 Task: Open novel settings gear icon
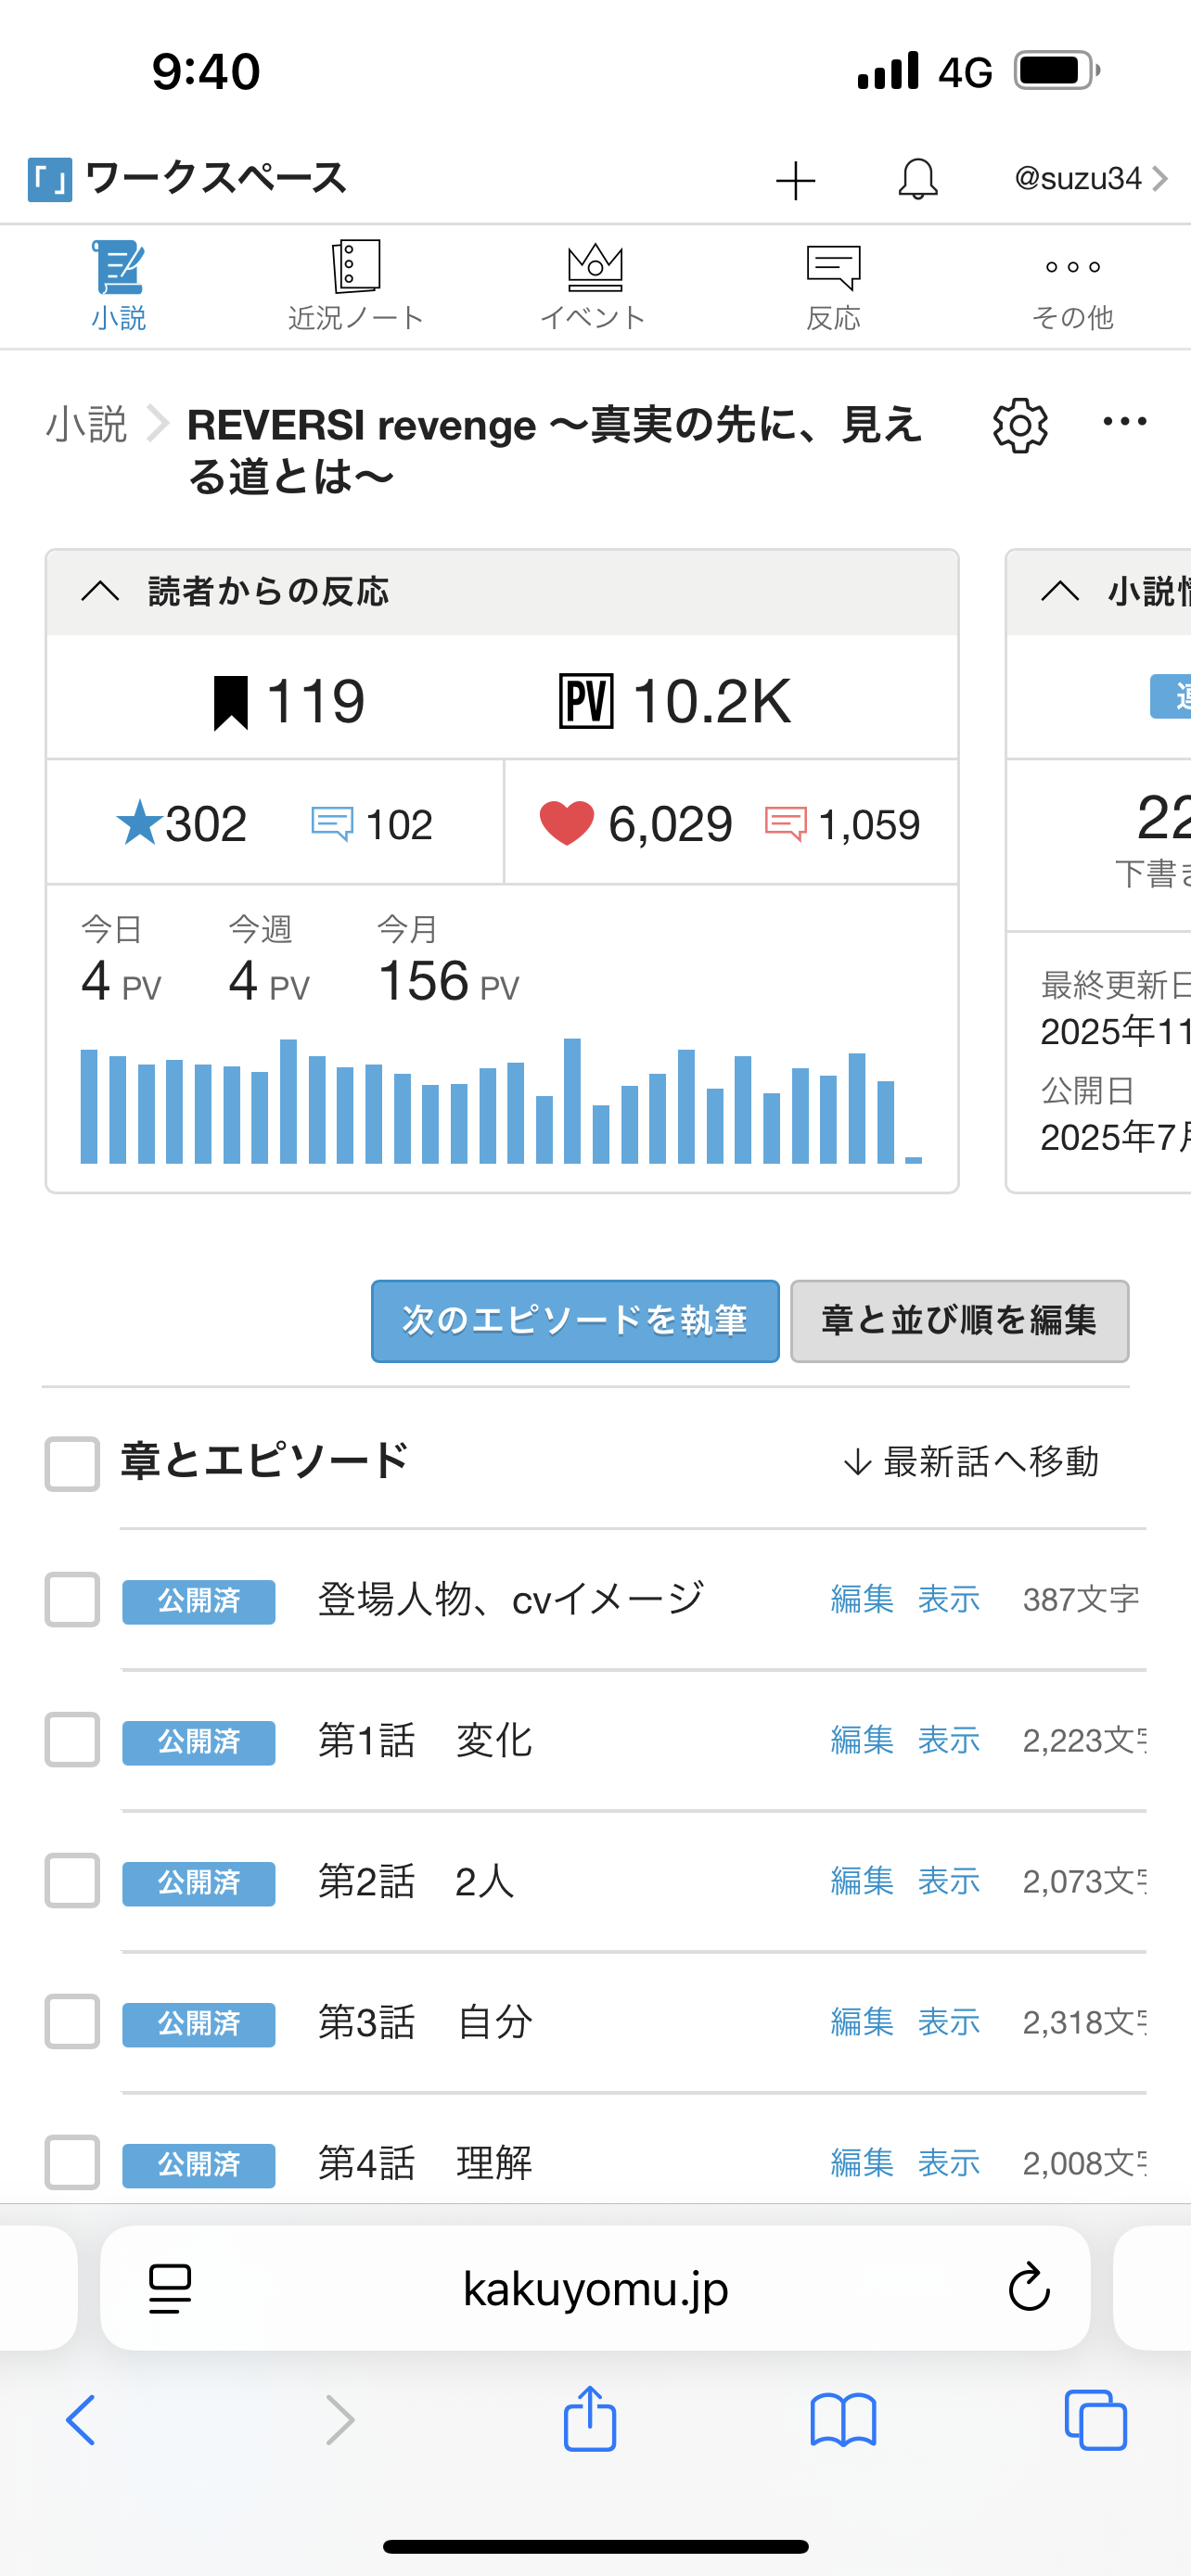click(x=1020, y=426)
